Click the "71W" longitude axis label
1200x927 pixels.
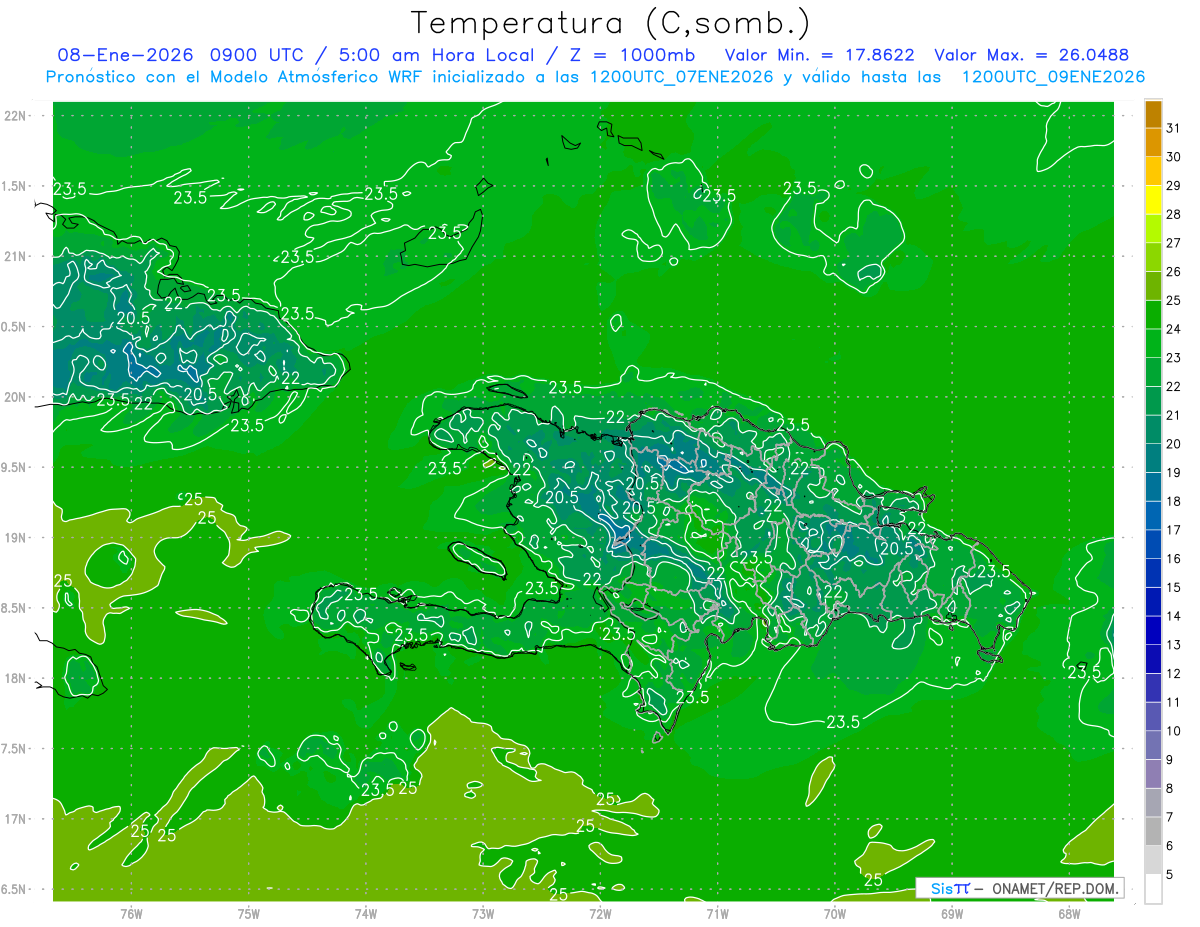click(717, 913)
